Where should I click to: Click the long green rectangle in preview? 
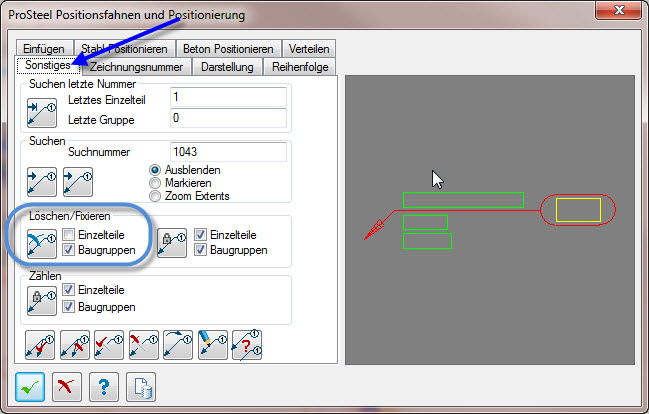point(463,200)
